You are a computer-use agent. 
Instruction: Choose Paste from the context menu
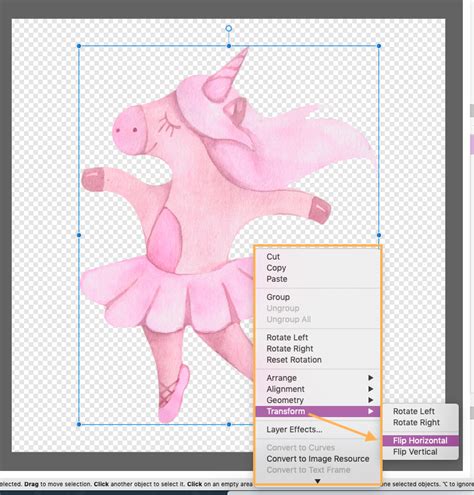click(318, 279)
